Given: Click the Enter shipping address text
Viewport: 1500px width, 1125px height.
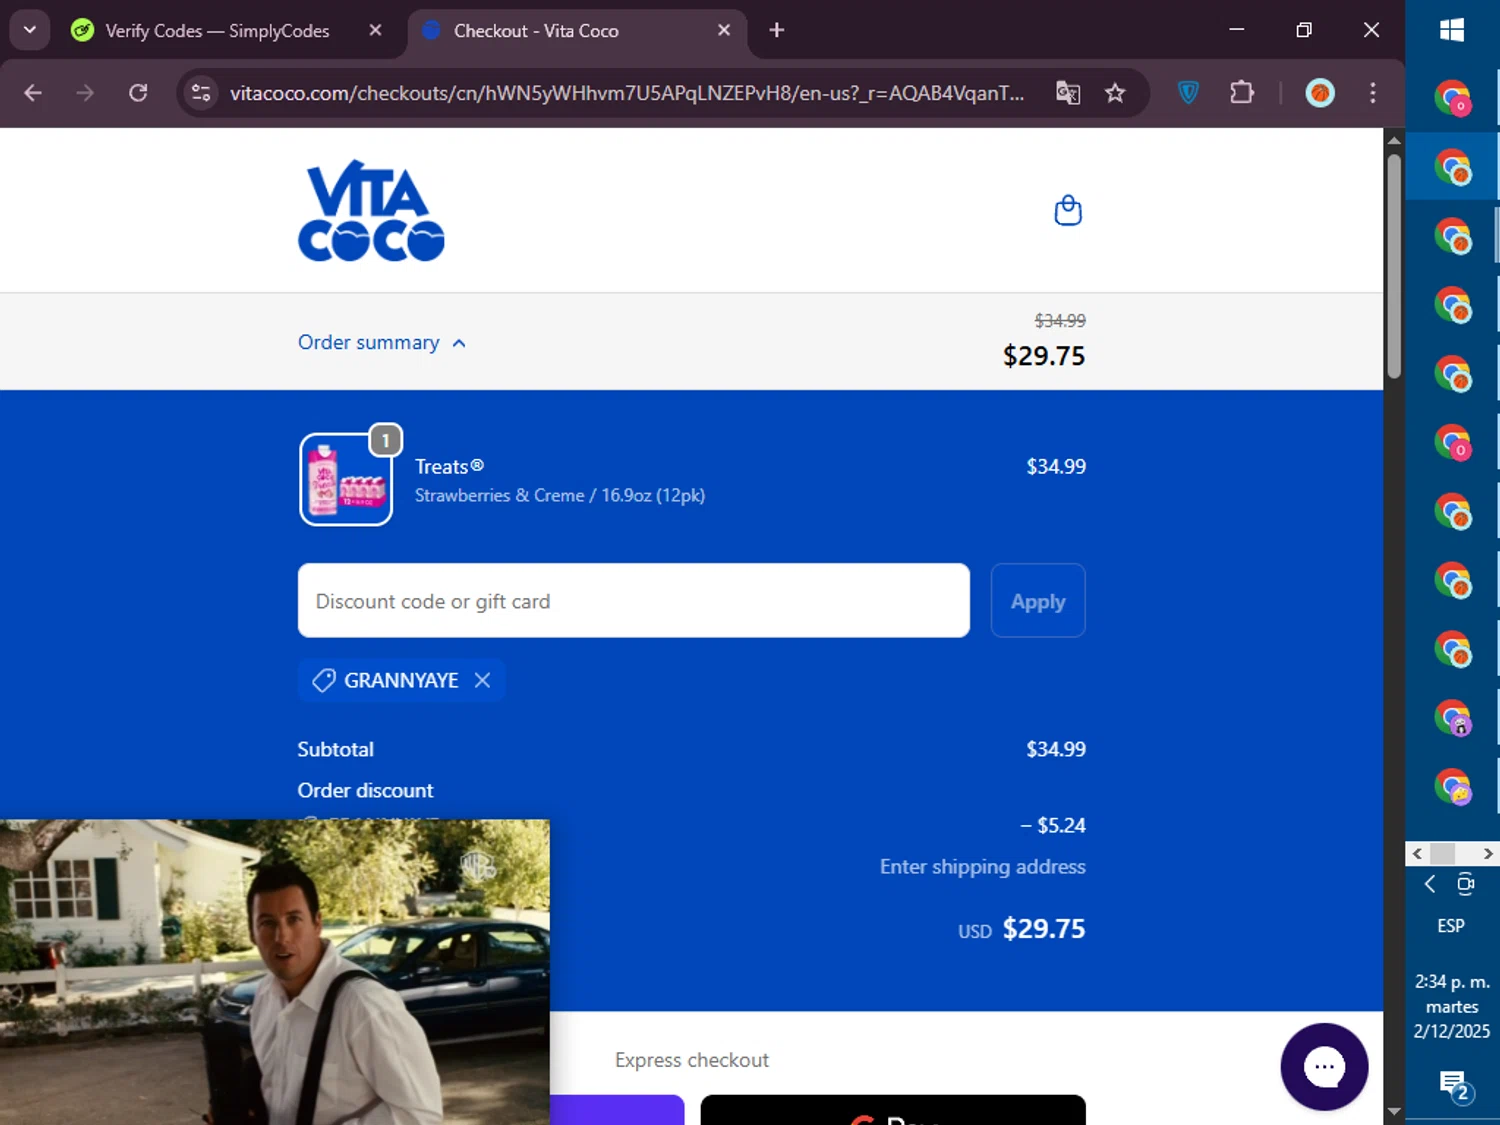Looking at the screenshot, I should pyautogui.click(x=982, y=867).
